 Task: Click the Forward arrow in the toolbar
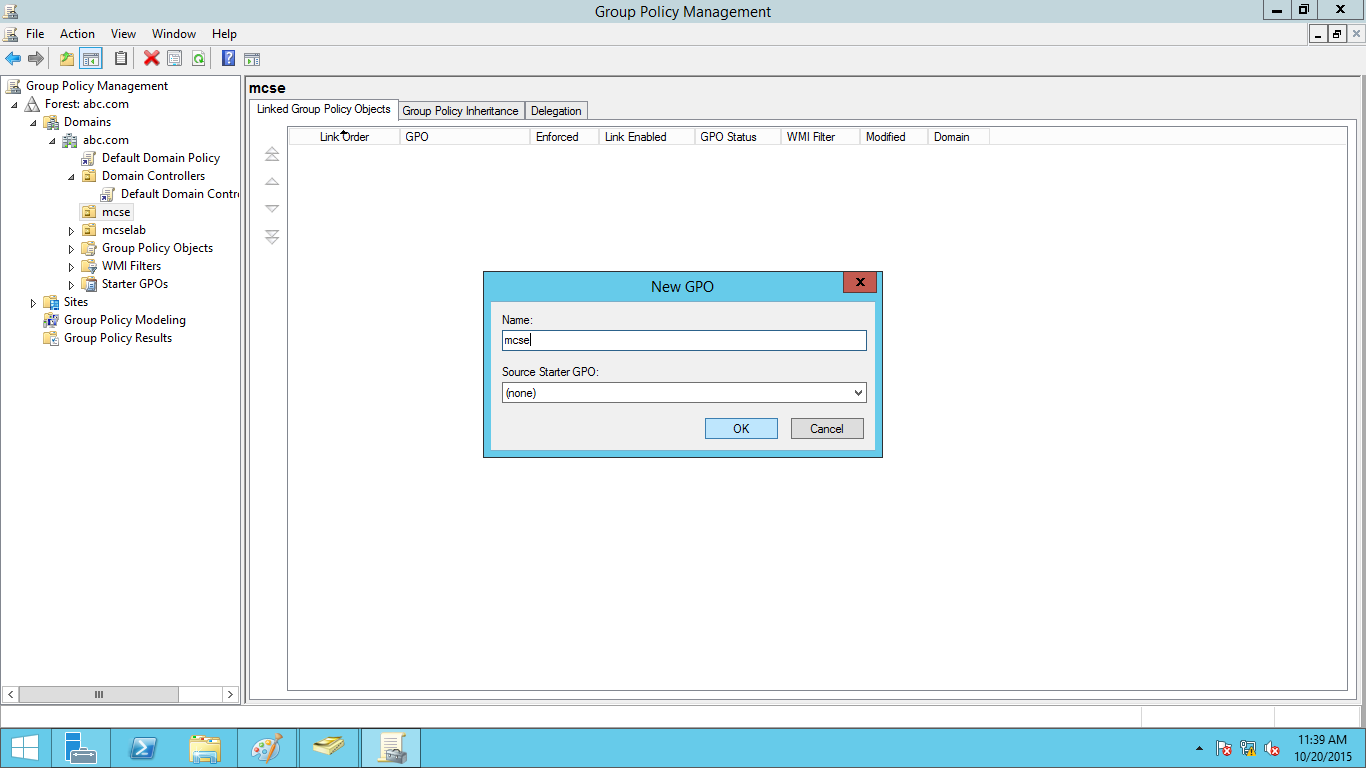pos(35,59)
